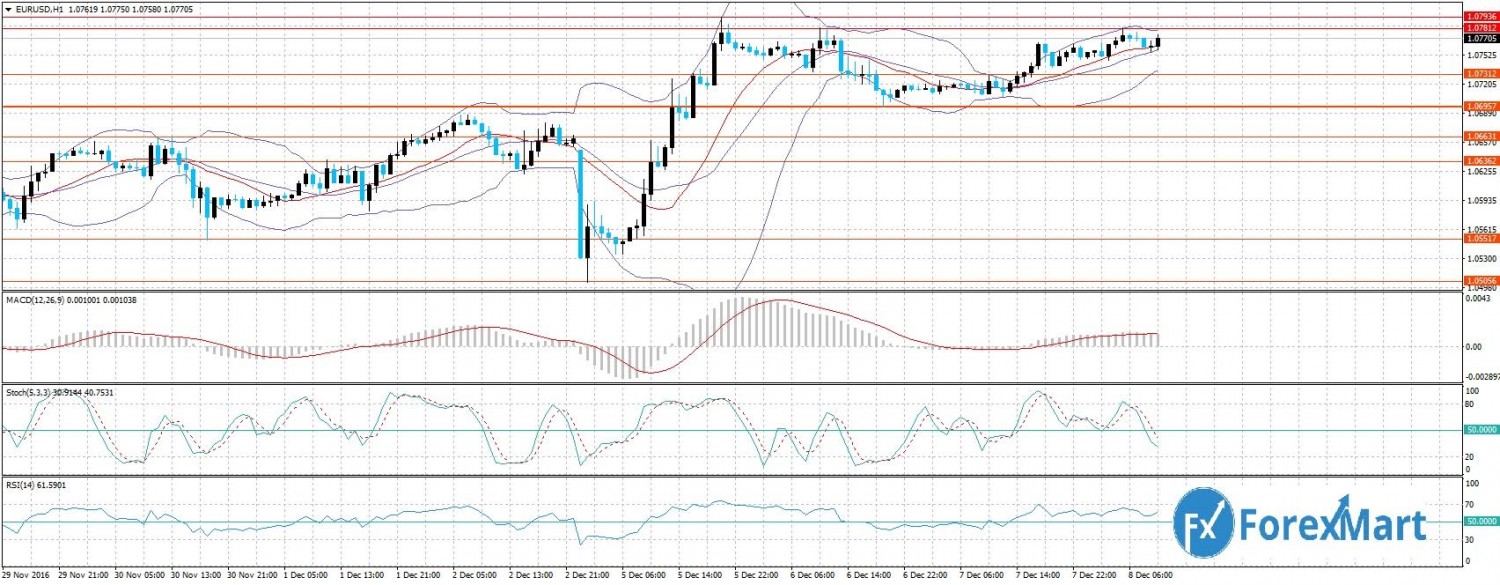Select the 1.05517 orange level tag

coord(1480,238)
